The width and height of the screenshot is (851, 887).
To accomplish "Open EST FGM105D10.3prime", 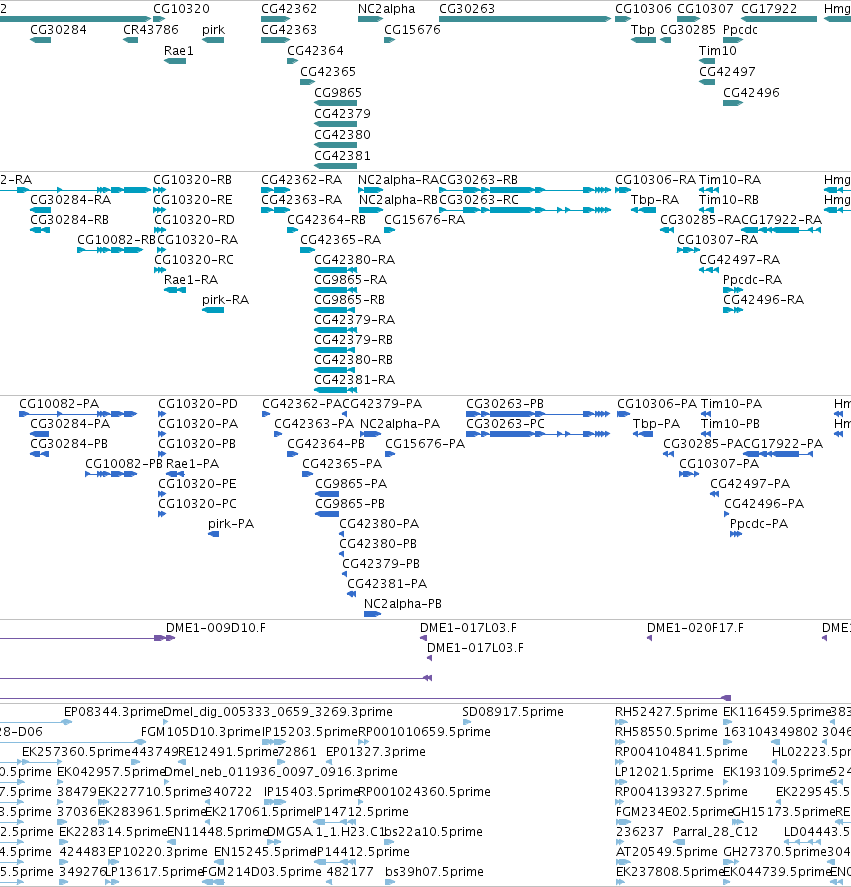I will (200, 732).
